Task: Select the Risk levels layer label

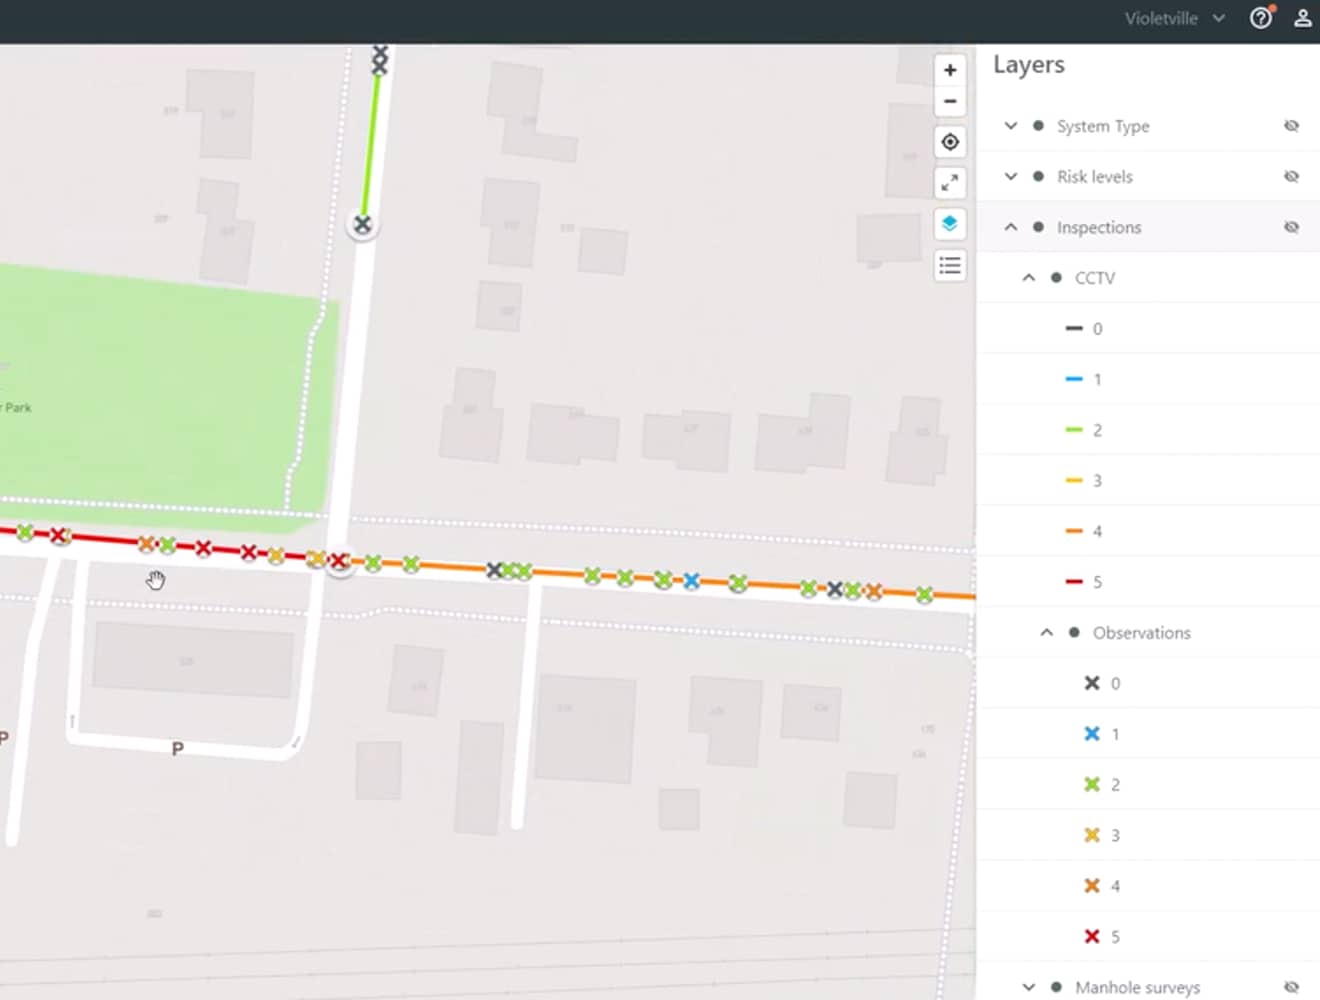Action: pos(1094,177)
